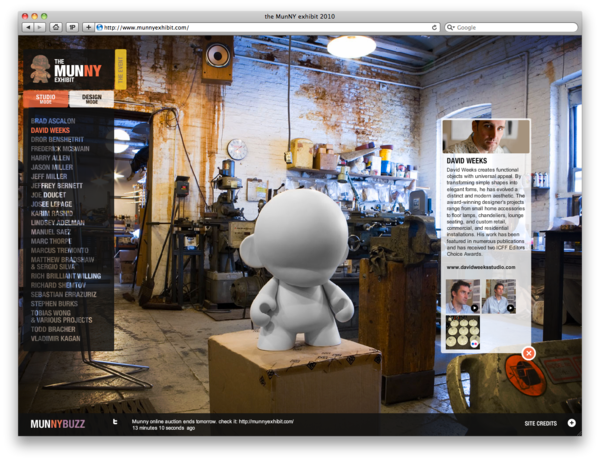Close the David Weeks info panel
This screenshot has width=600, height=461.
(528, 353)
